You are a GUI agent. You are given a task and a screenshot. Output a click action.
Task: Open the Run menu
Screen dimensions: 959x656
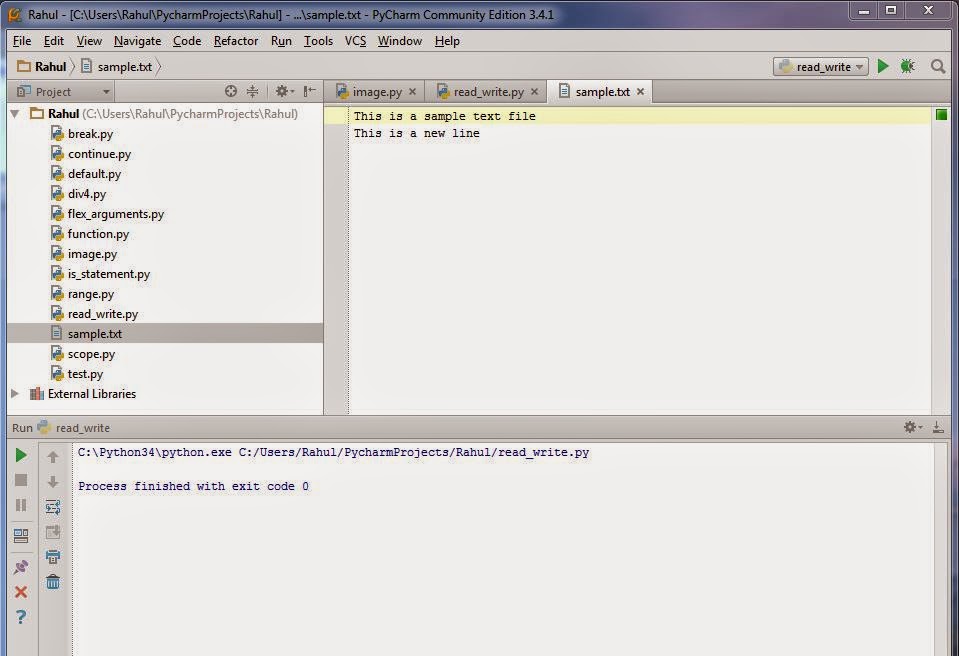281,41
